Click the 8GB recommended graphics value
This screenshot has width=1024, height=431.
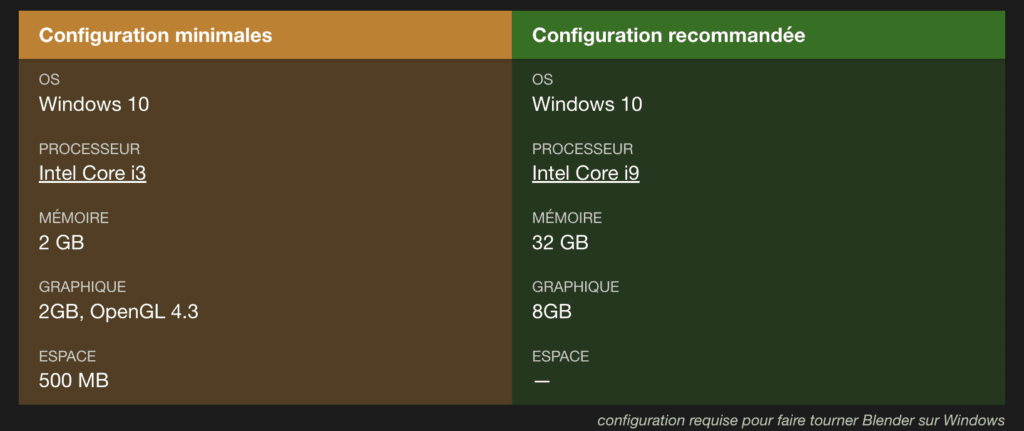552,312
